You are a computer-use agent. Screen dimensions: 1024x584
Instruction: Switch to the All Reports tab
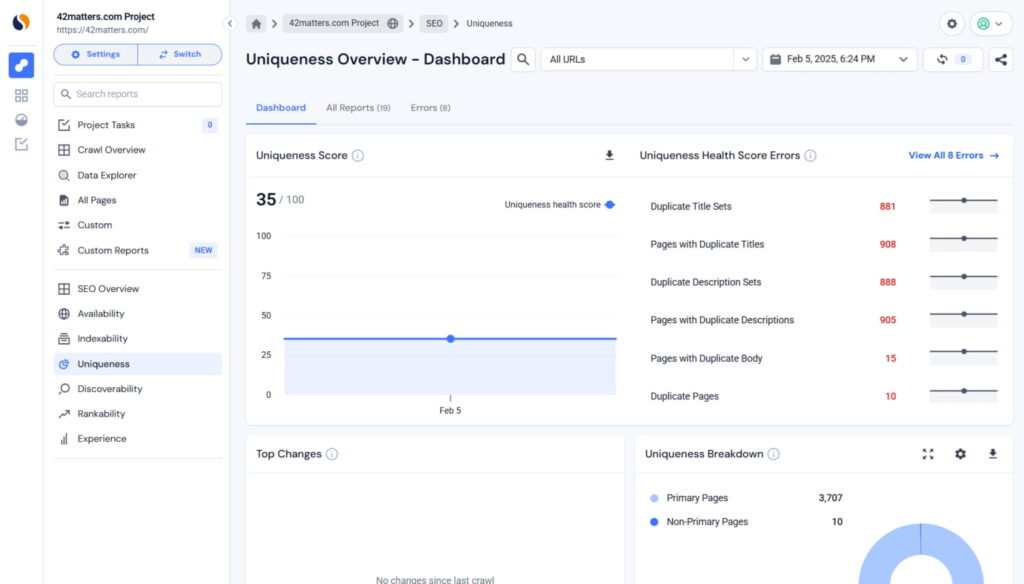pyautogui.click(x=358, y=107)
